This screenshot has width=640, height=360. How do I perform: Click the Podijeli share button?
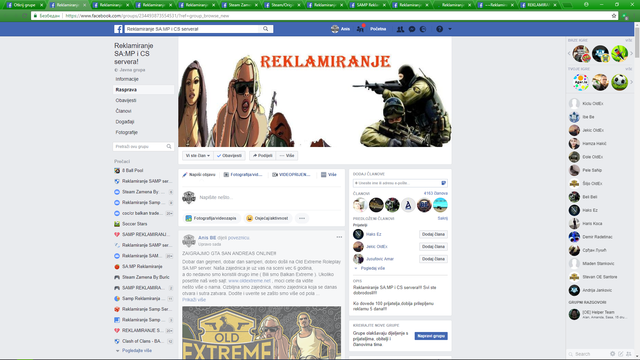(x=262, y=156)
